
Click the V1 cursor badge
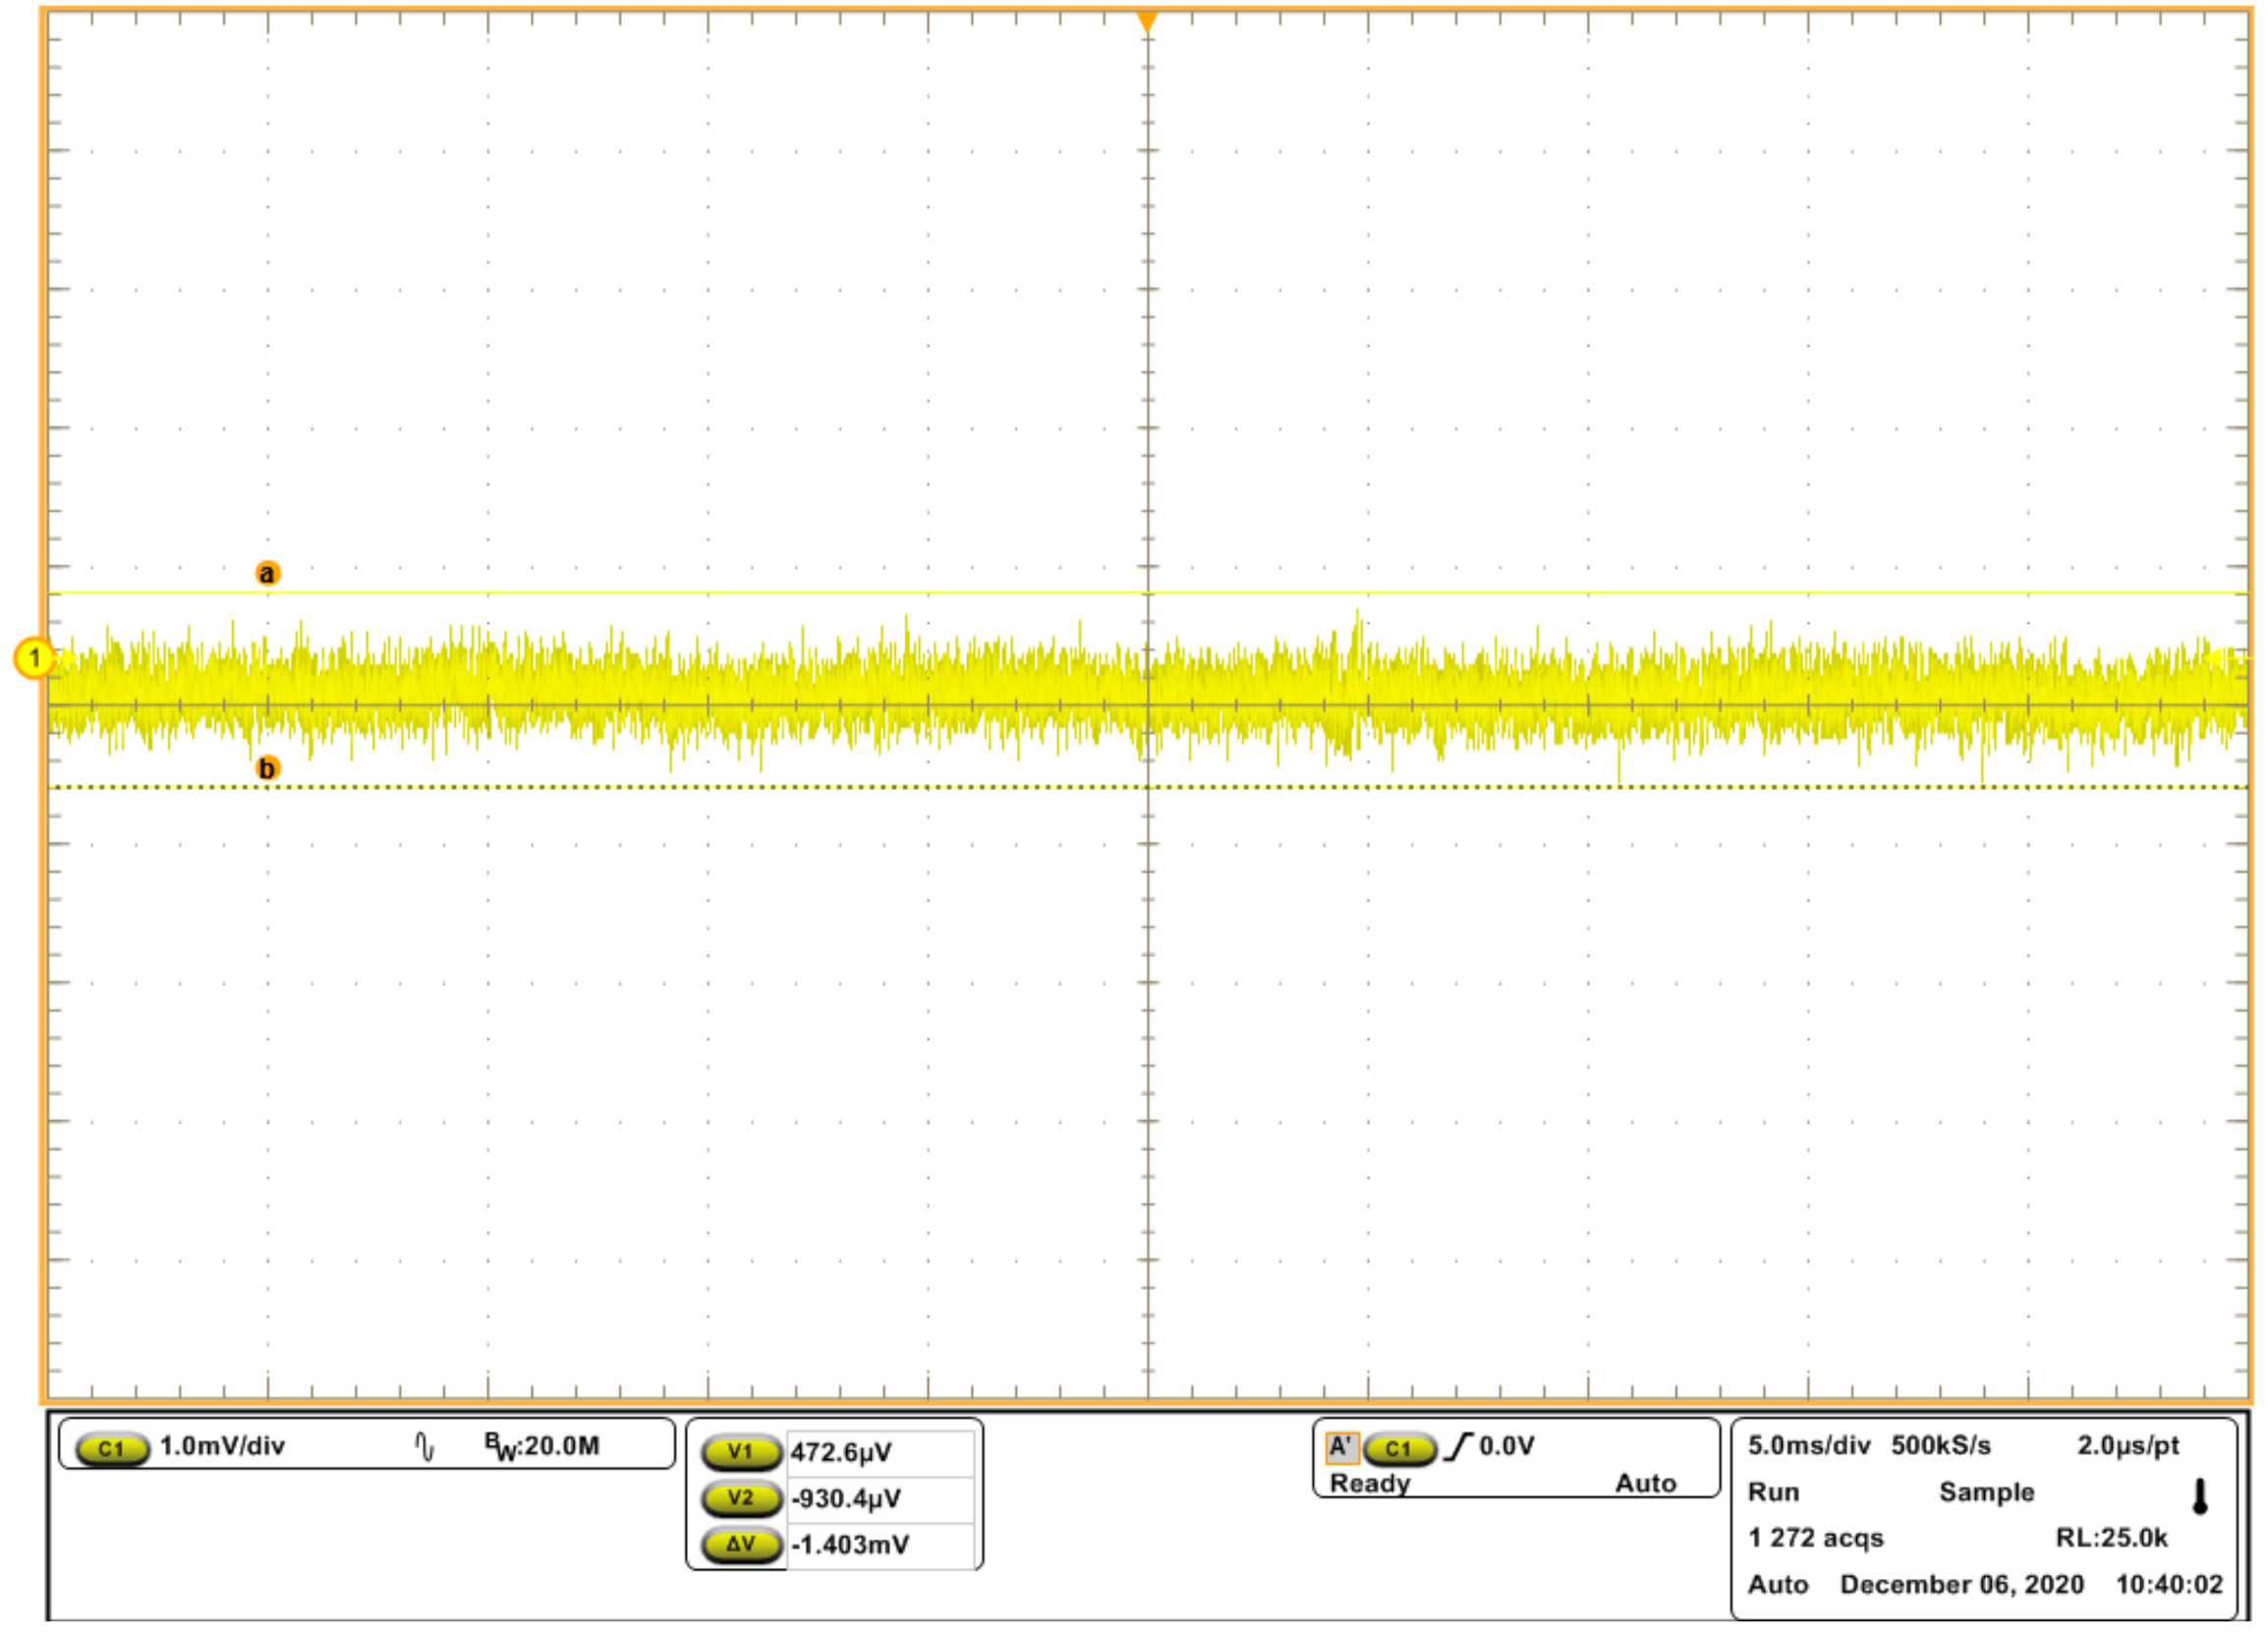(x=741, y=1452)
